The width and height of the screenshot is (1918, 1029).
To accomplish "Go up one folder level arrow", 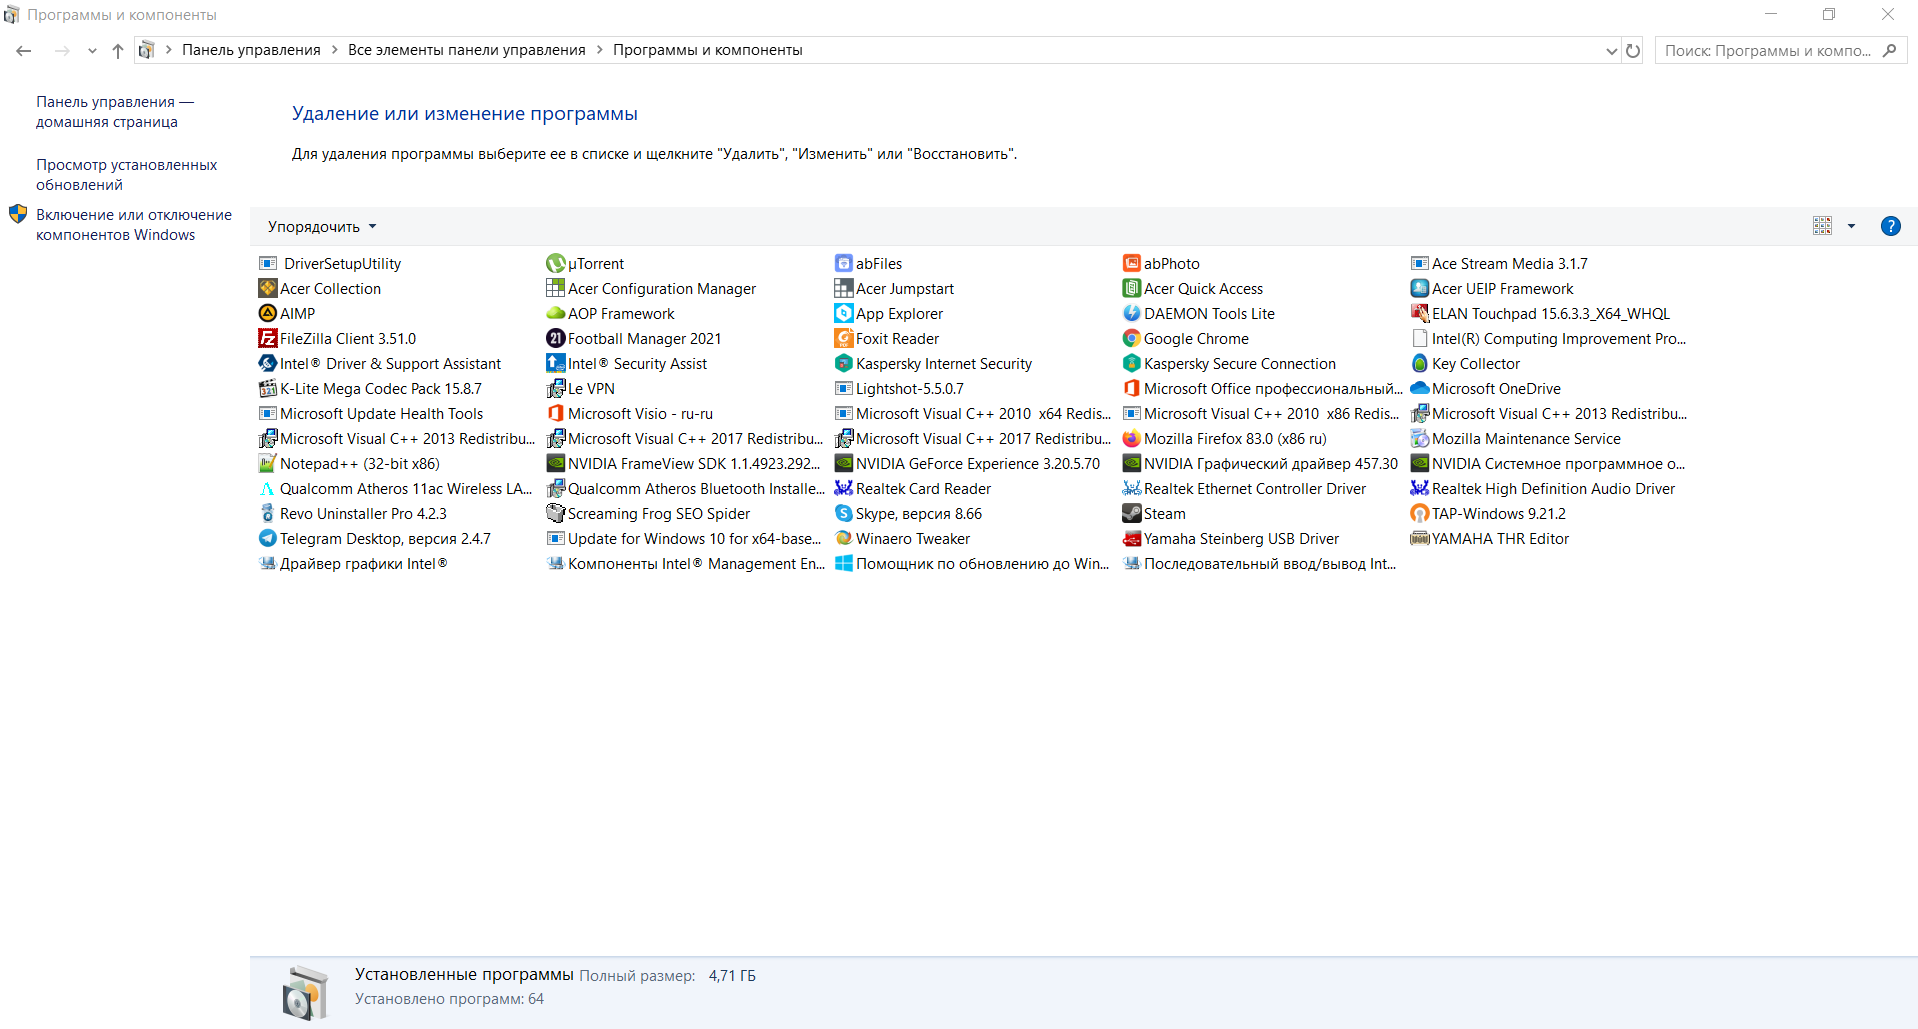I will [118, 50].
